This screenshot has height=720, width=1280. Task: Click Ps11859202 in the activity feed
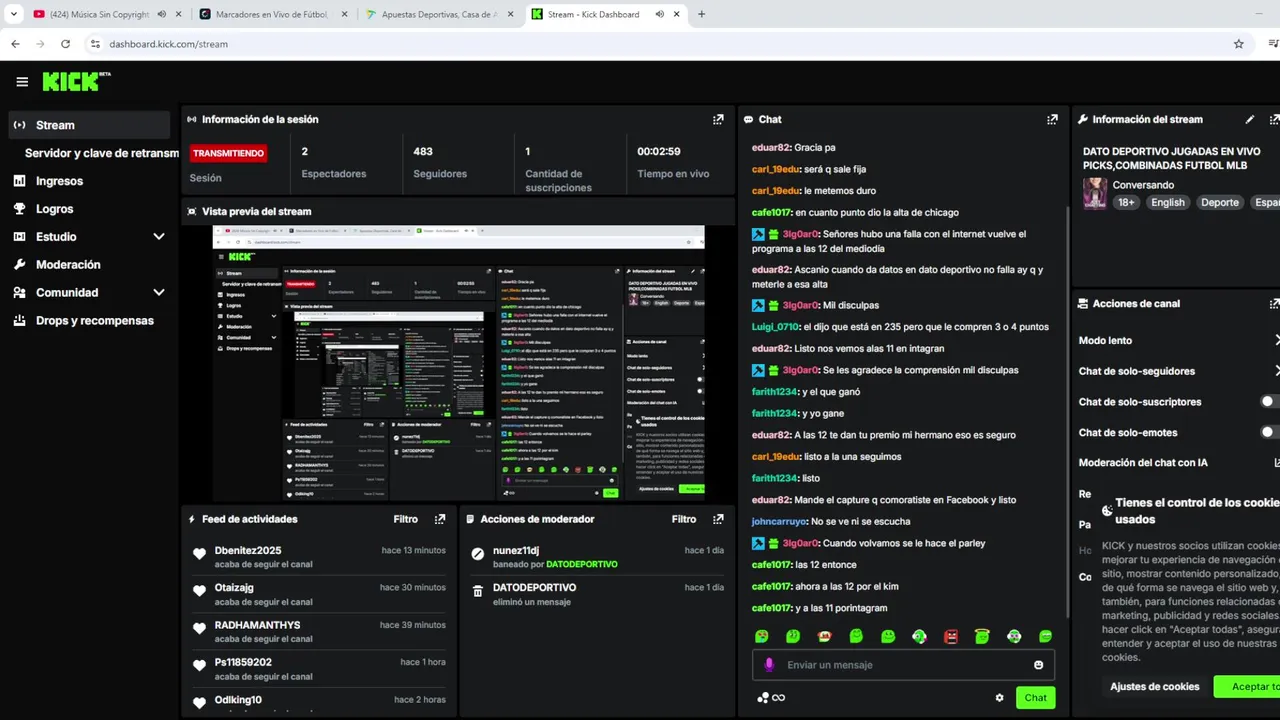coord(243,662)
